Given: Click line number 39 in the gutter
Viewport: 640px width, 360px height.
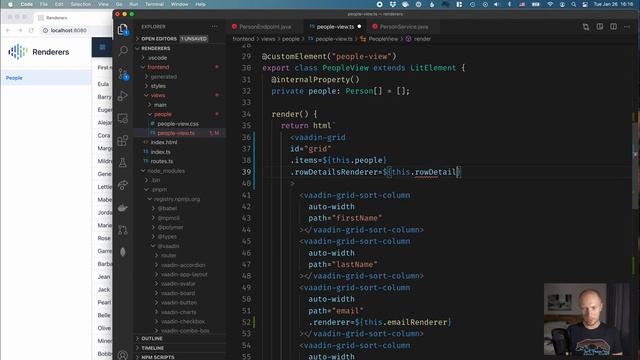Looking at the screenshot, I should point(246,172).
